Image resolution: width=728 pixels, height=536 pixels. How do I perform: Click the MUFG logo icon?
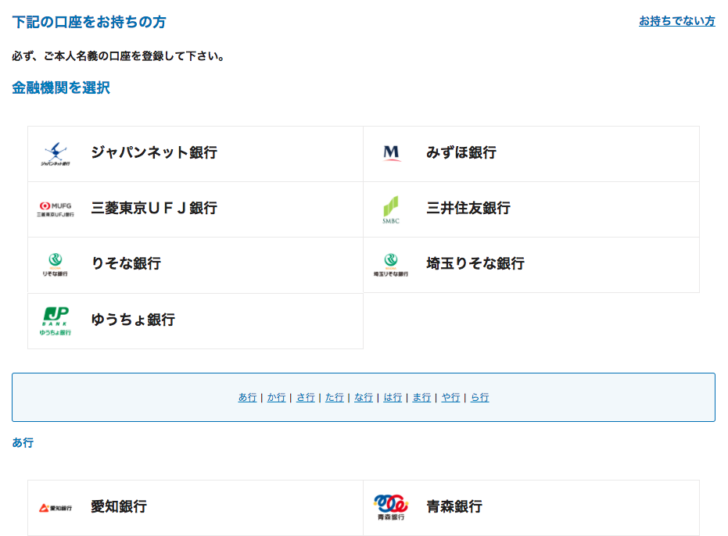tap(56, 209)
